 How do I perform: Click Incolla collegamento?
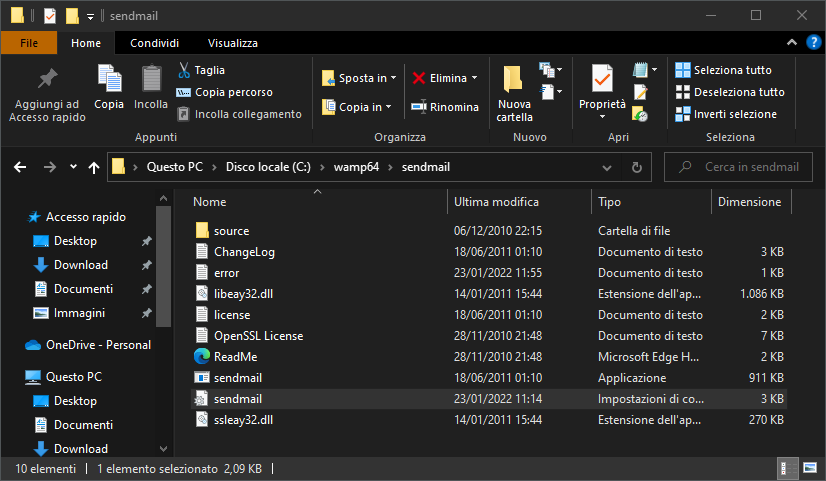(x=239, y=114)
